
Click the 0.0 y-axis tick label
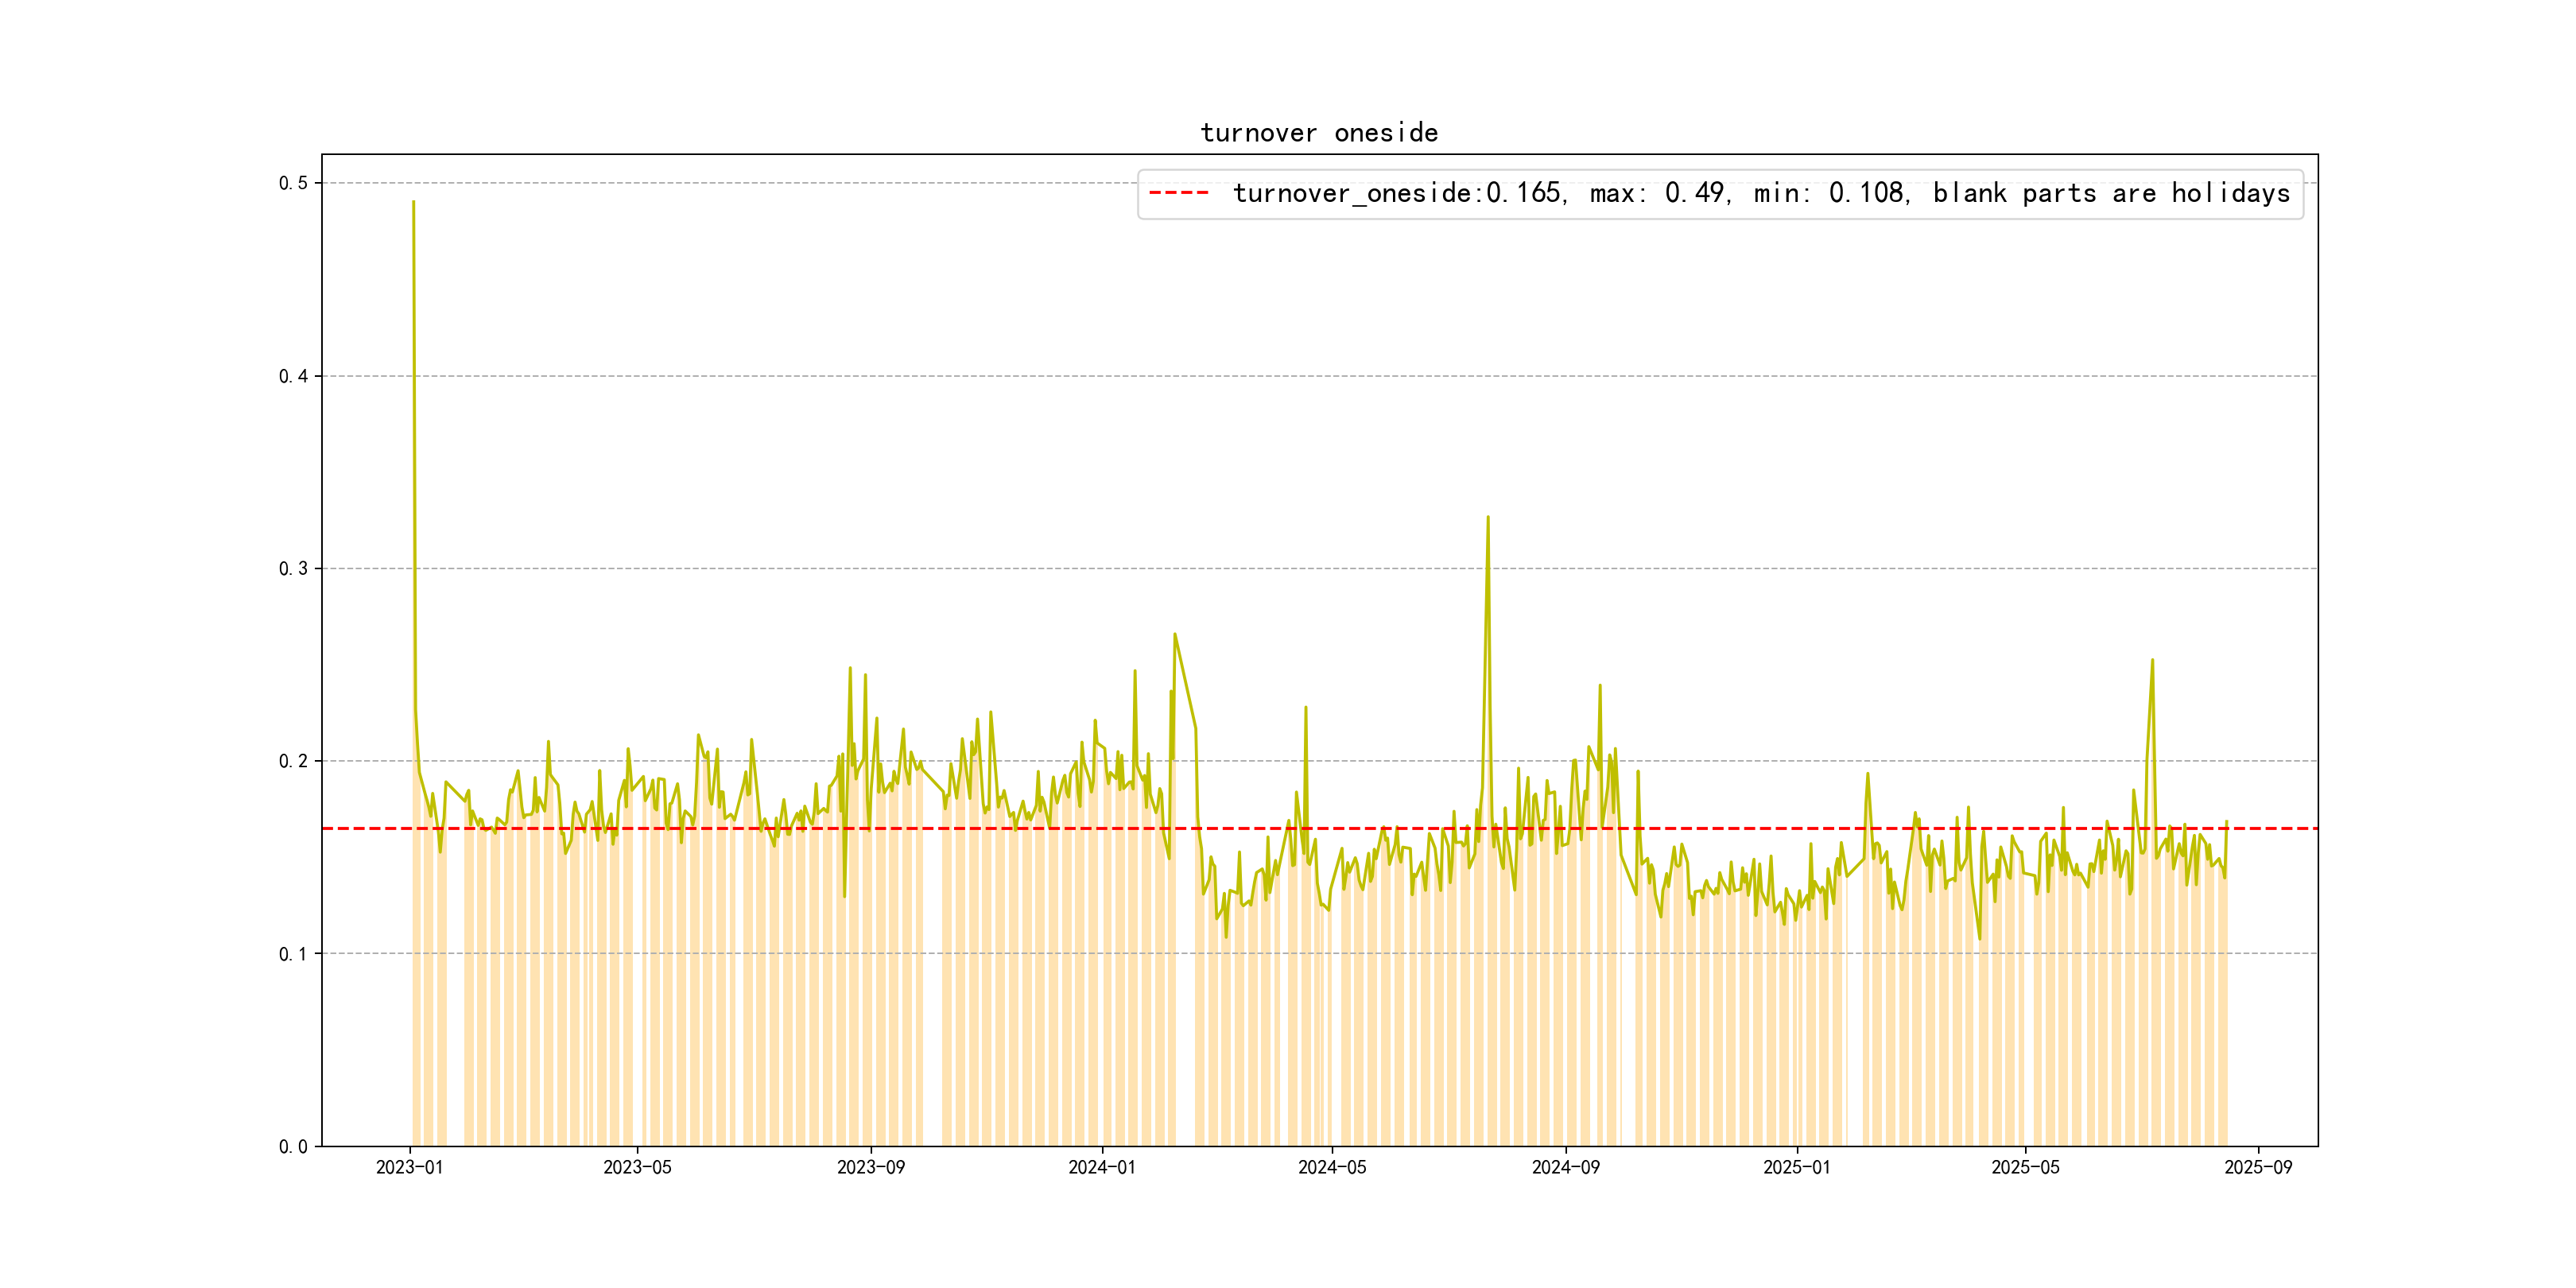292,1147
